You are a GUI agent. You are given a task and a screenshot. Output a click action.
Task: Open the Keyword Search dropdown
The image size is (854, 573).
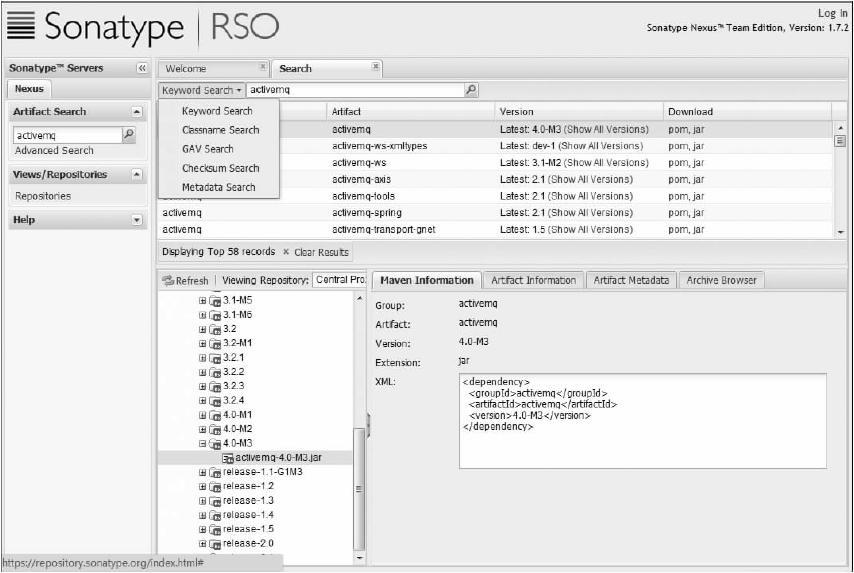202,90
